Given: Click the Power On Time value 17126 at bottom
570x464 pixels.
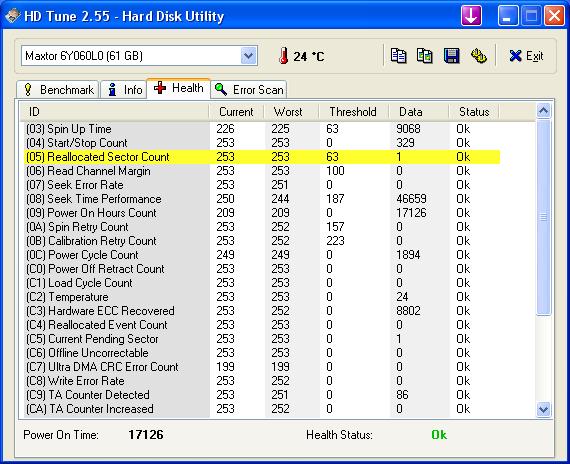Looking at the screenshot, I should click(146, 435).
